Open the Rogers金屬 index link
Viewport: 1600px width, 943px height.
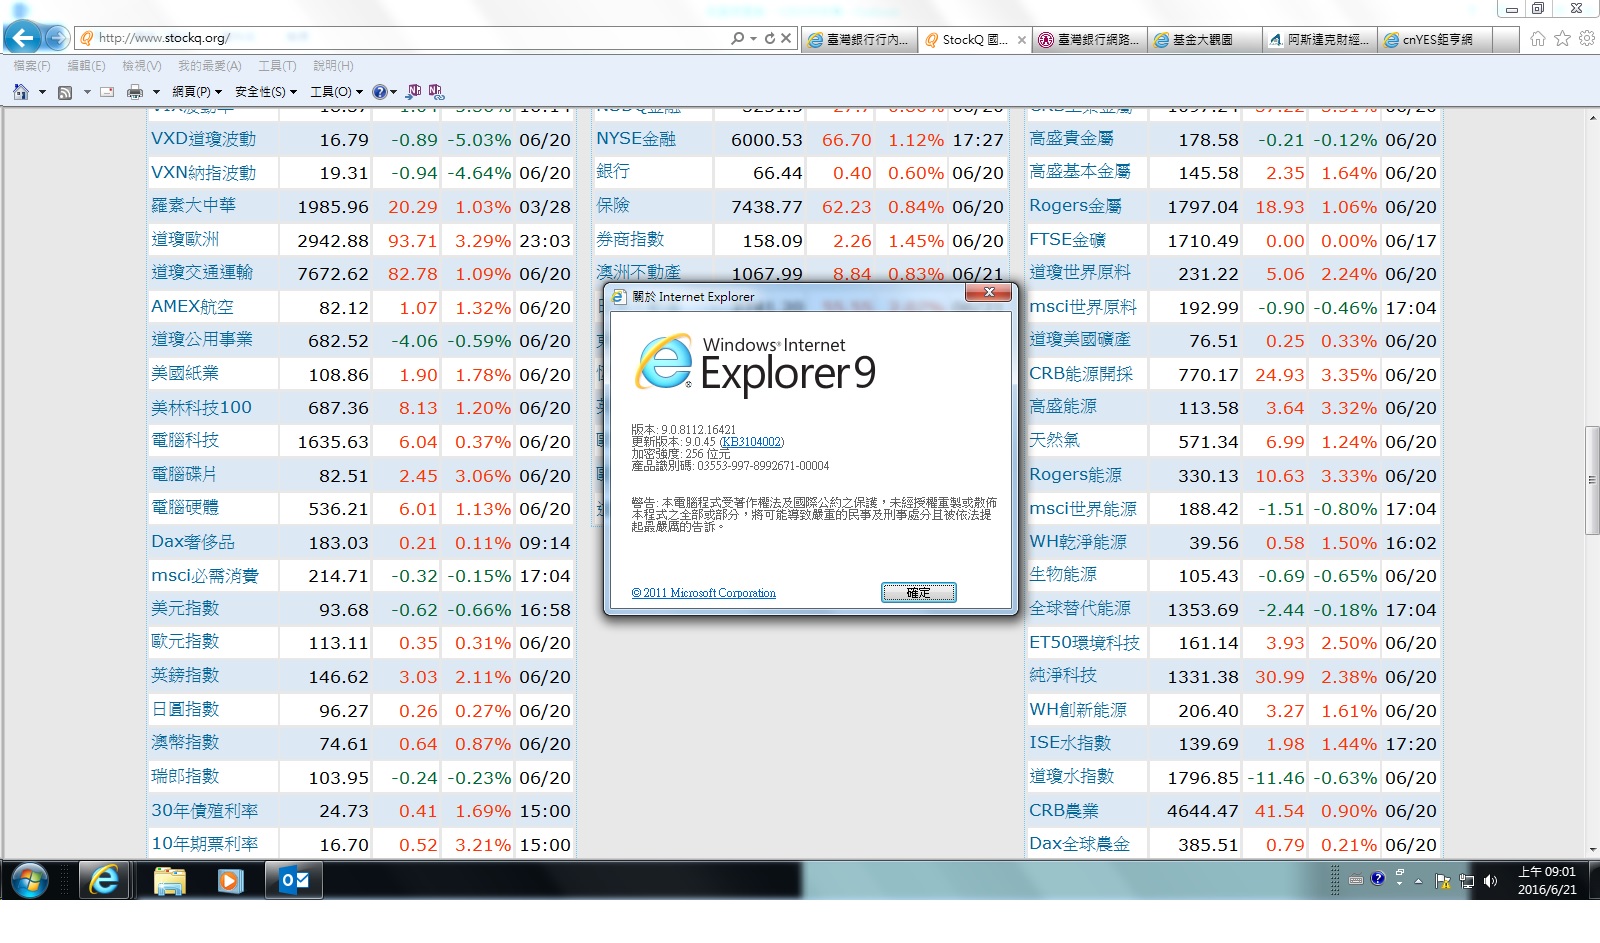(1075, 206)
